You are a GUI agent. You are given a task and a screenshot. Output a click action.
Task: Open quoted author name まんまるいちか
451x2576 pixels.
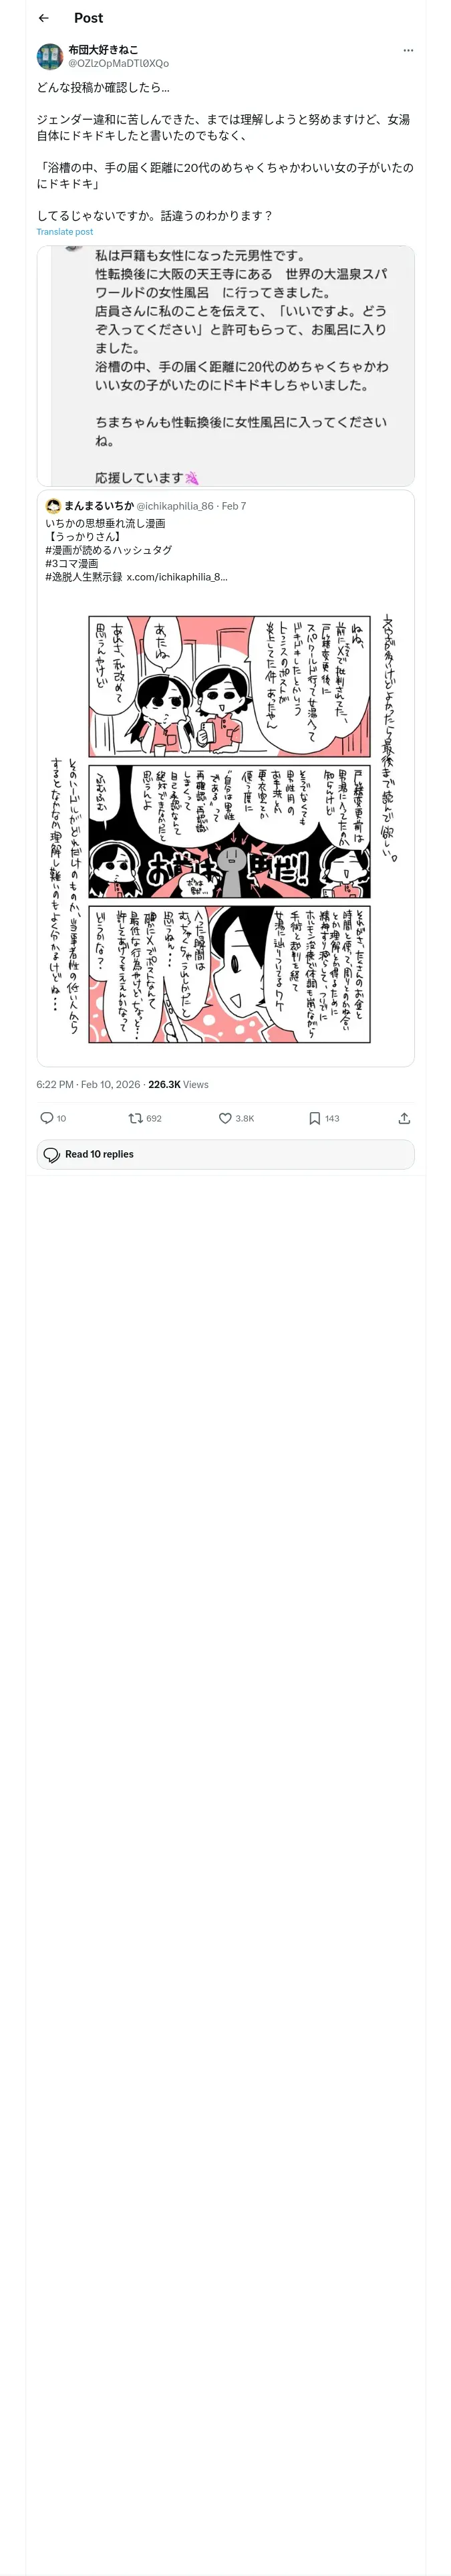coord(99,506)
